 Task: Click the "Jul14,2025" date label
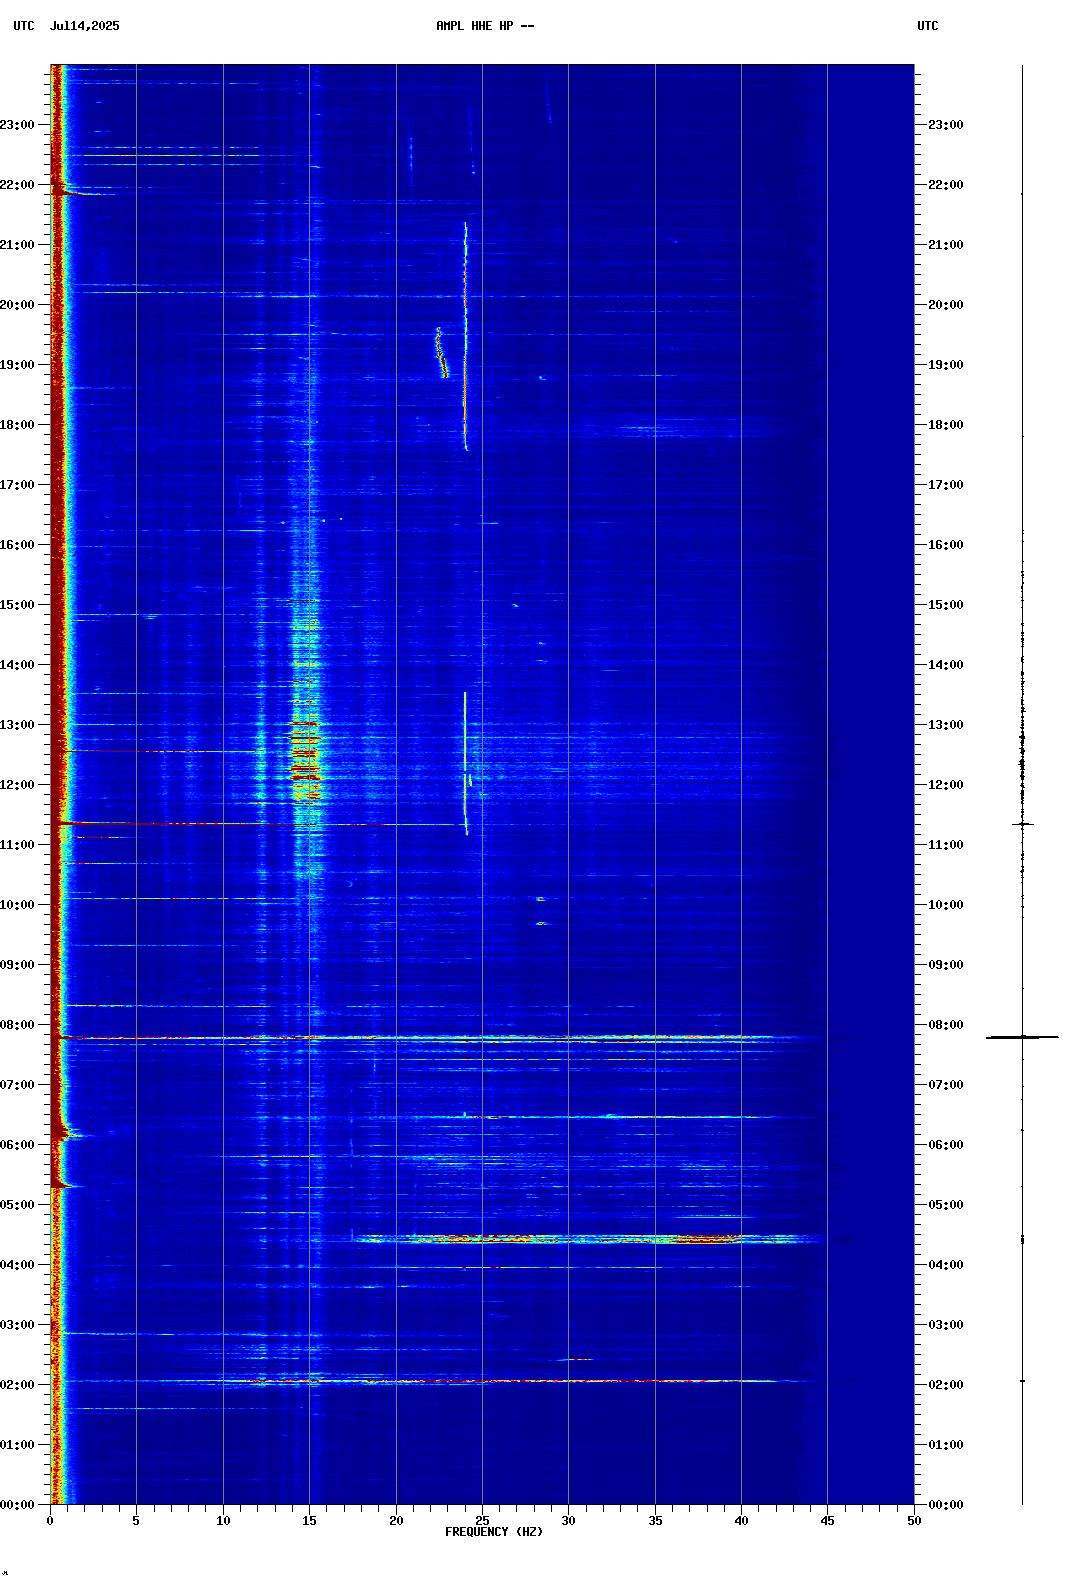pos(84,26)
